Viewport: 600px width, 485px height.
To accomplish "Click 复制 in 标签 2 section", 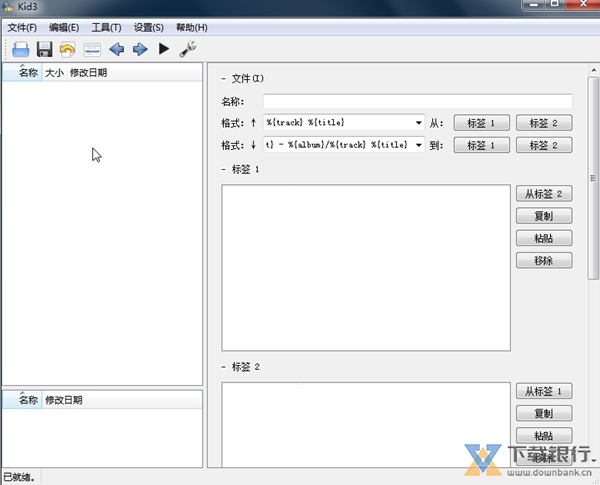I will 544,413.
